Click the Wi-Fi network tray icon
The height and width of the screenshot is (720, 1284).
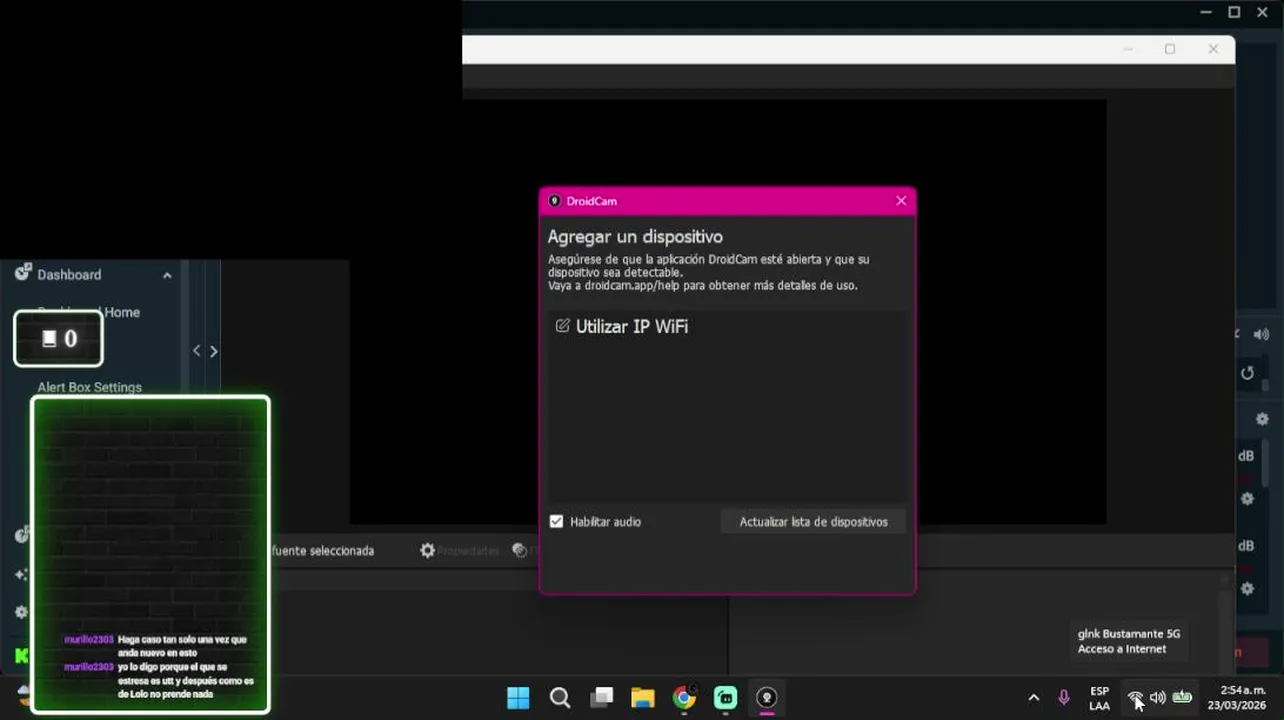[1135, 698]
